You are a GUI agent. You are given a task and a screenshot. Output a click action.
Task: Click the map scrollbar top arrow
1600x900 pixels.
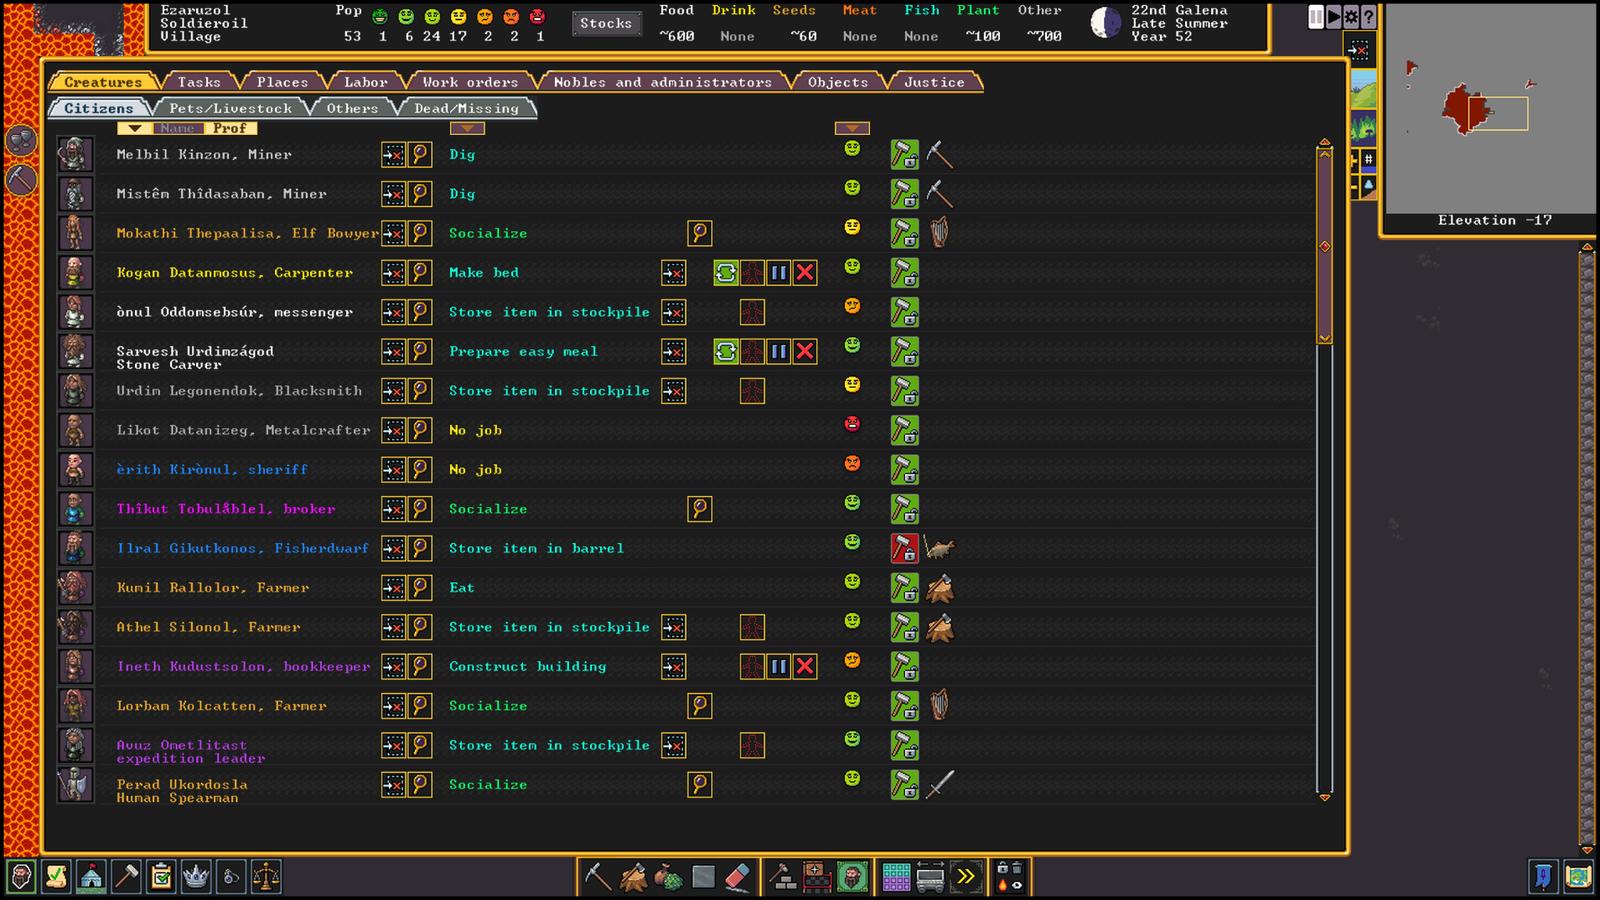(x=1587, y=247)
